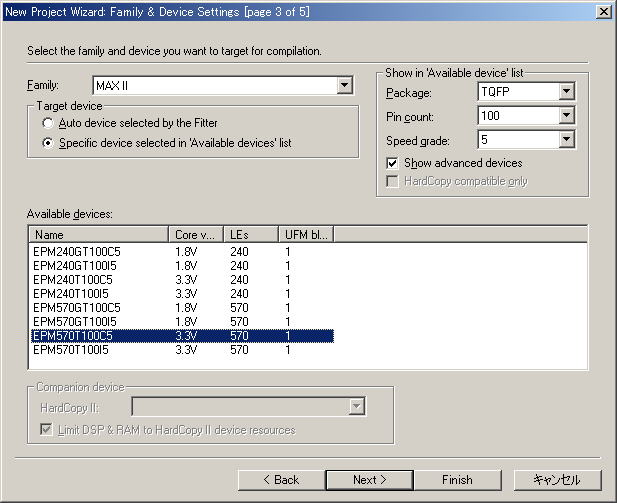Sort devices by Name column header
Image resolution: width=617 pixels, height=503 pixels.
tap(98, 235)
